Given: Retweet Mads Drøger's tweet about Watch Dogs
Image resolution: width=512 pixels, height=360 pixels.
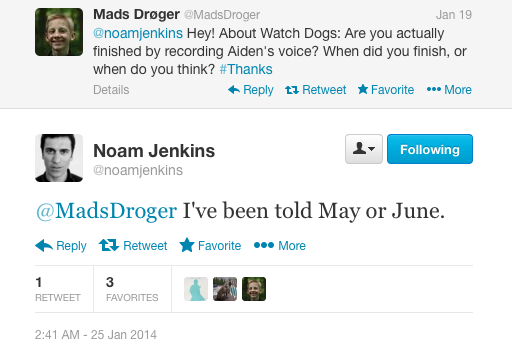Looking at the screenshot, I should tap(315, 90).
